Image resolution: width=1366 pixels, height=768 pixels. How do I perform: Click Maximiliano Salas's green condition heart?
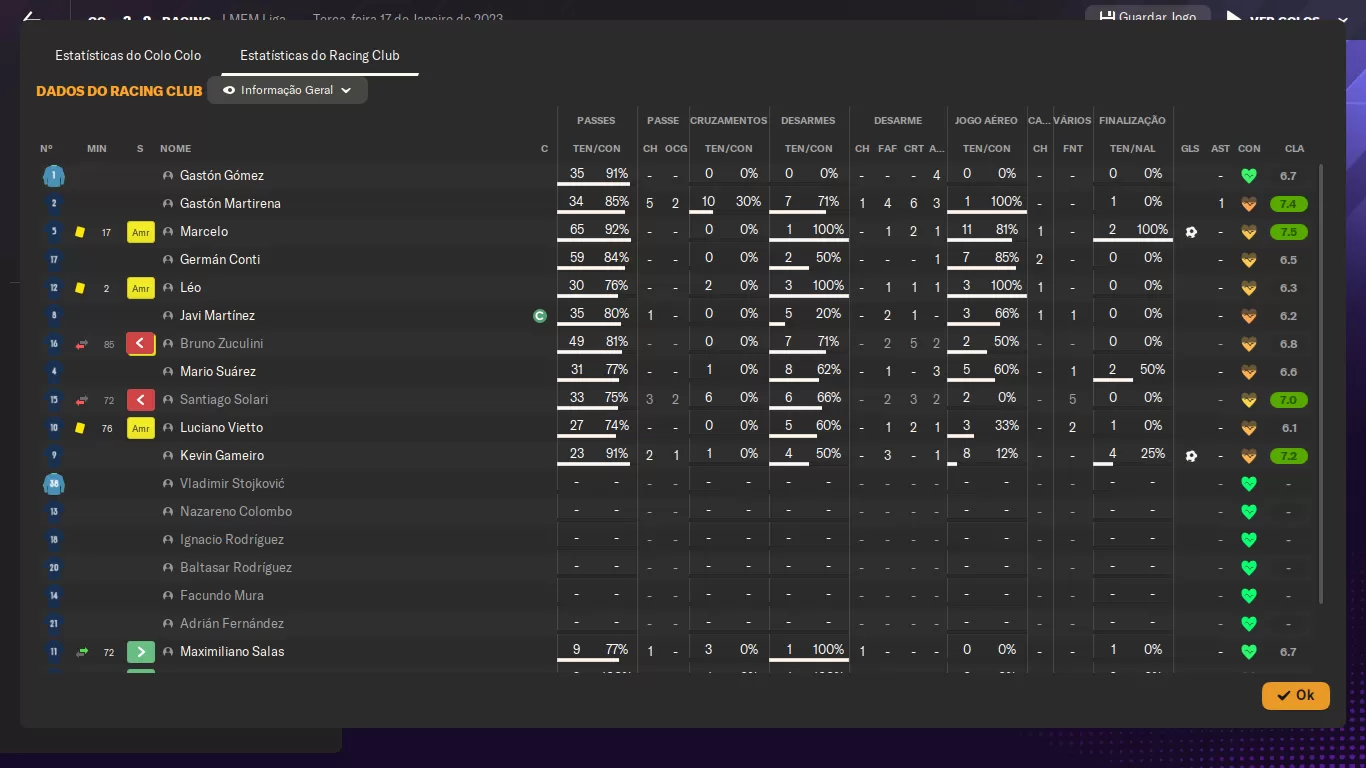[1248, 652]
